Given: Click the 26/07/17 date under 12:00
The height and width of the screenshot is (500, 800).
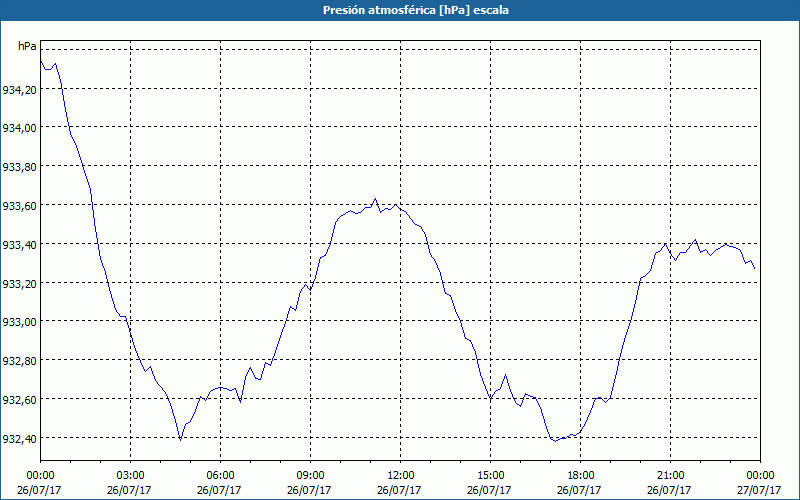Looking at the screenshot, I should click(399, 490).
